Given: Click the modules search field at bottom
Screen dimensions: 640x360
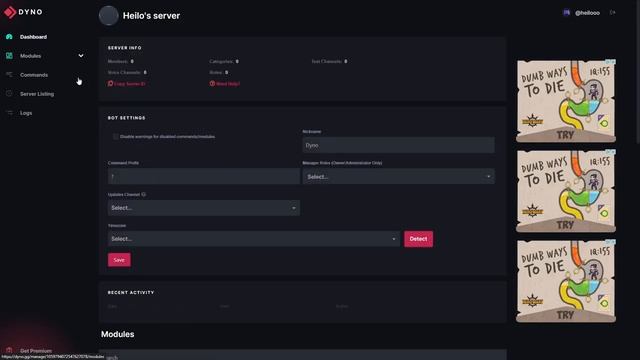Looking at the screenshot, I should click(303, 355).
